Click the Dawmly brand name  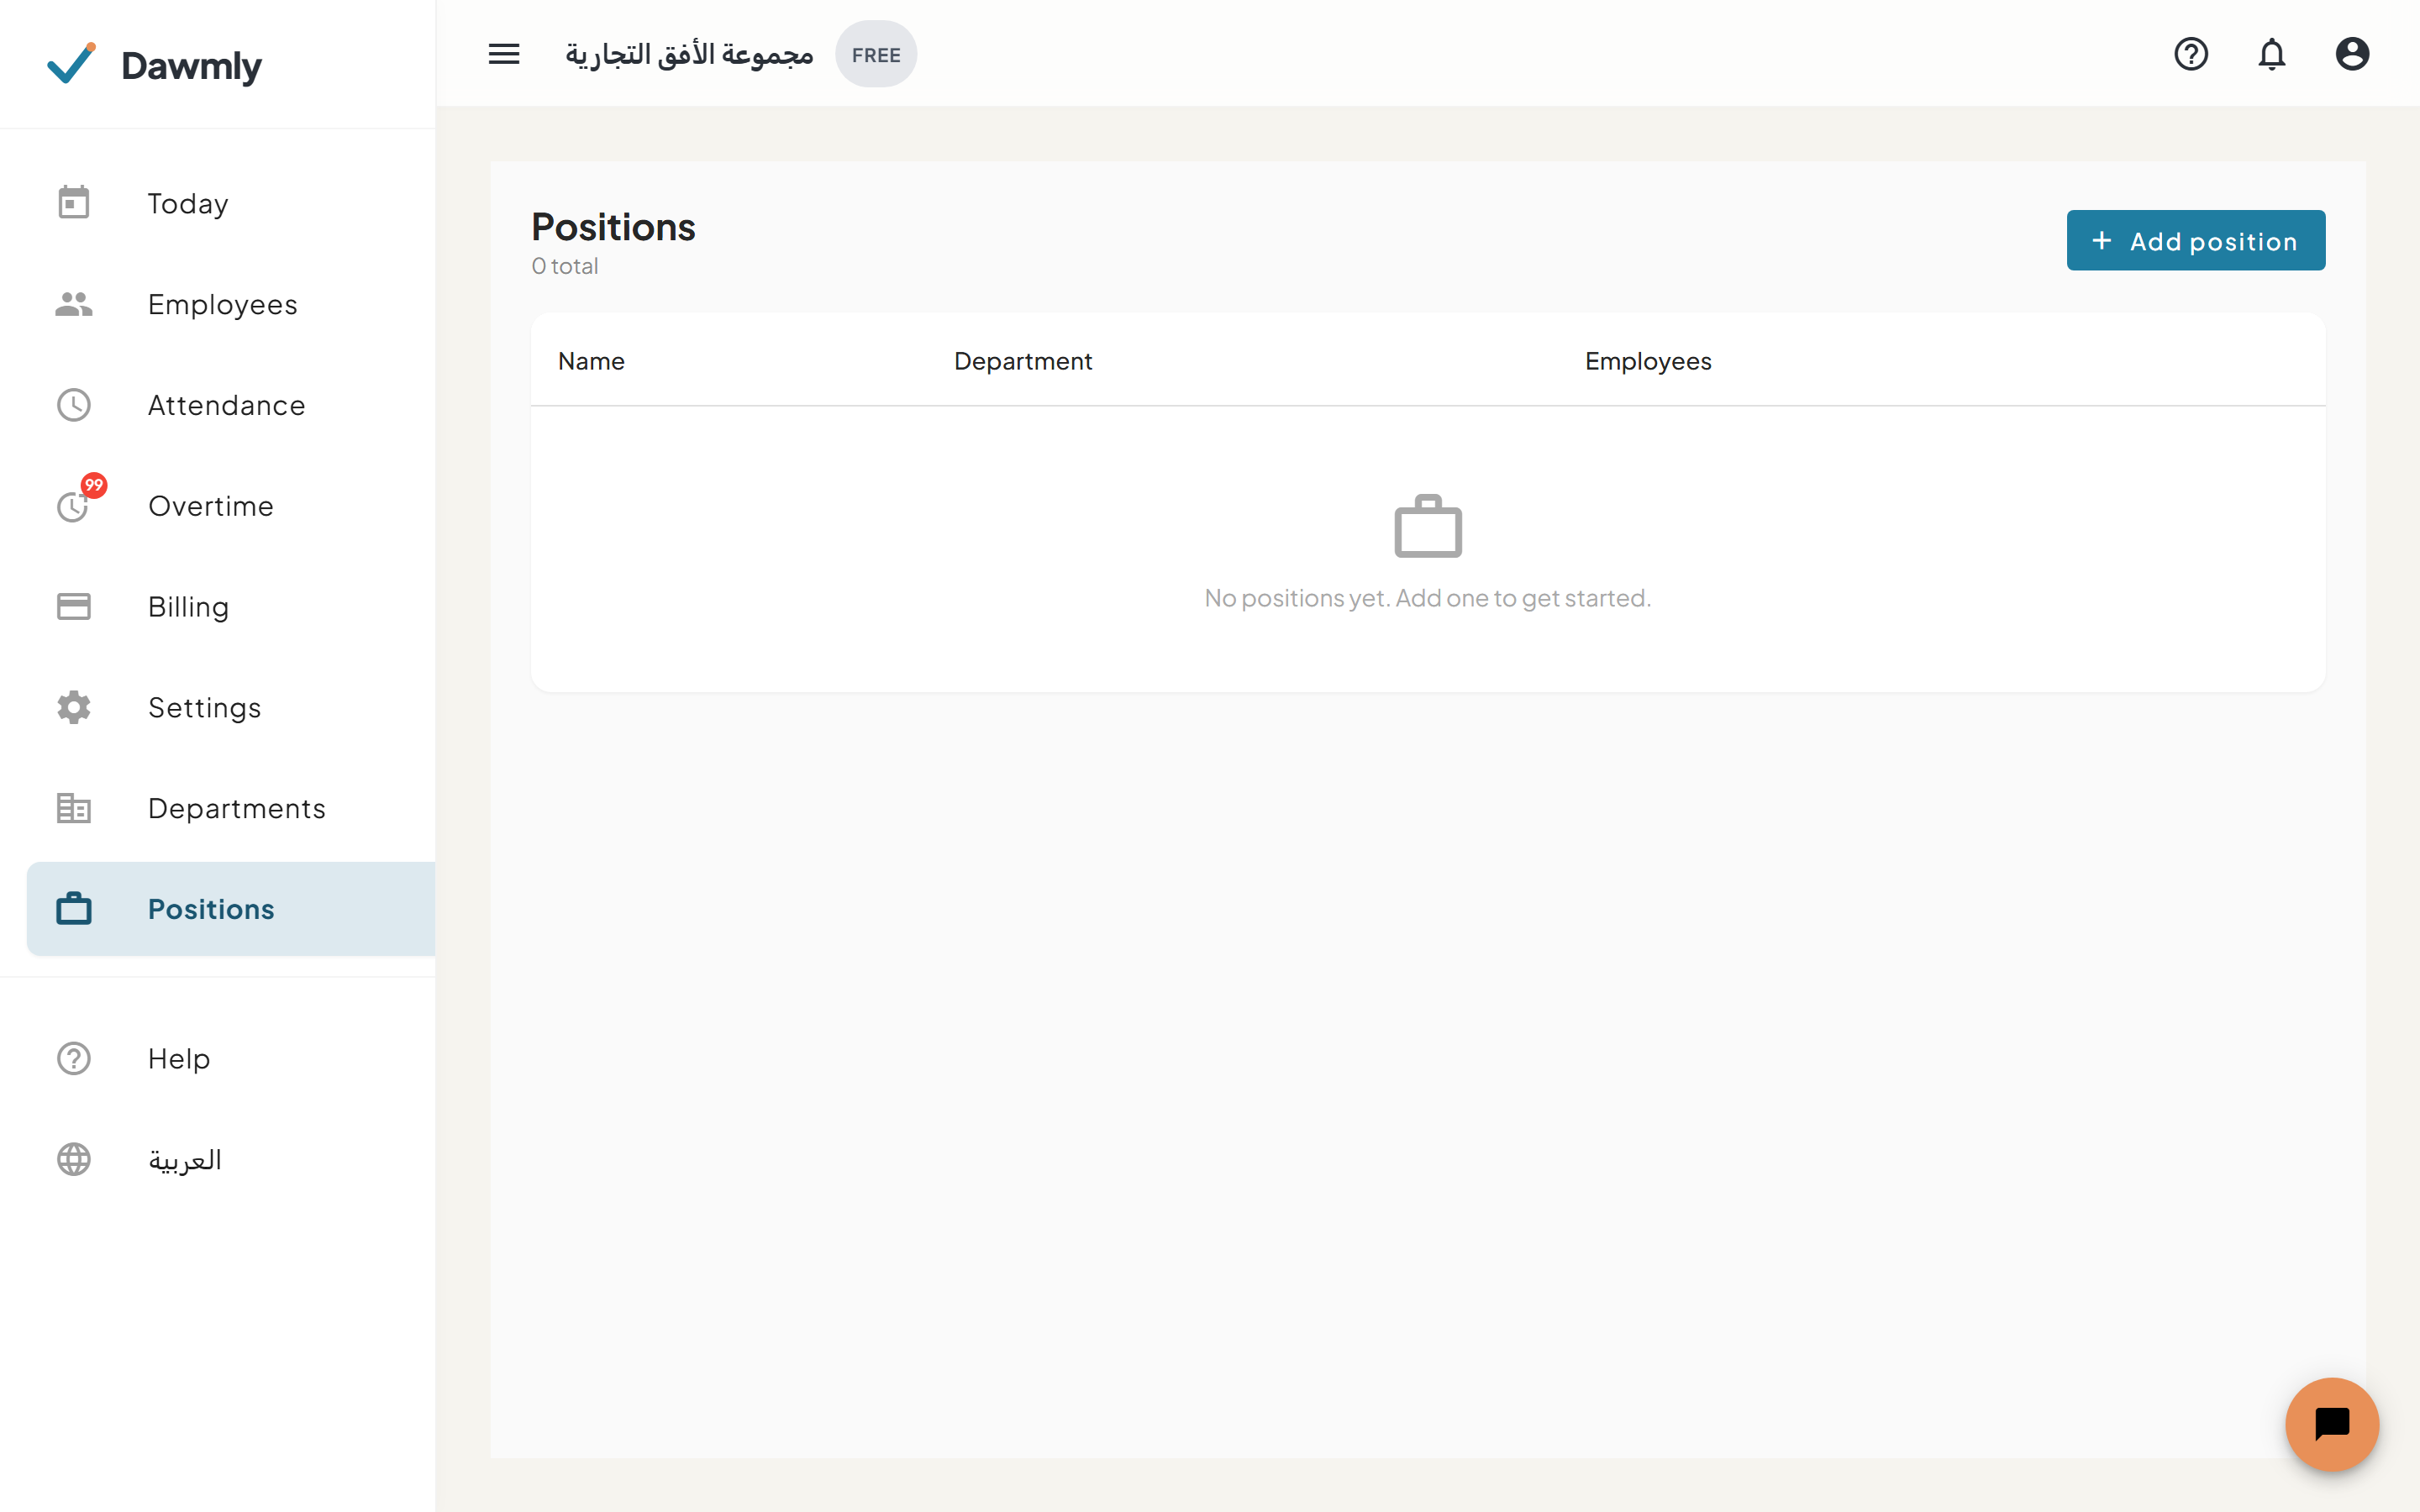point(191,66)
